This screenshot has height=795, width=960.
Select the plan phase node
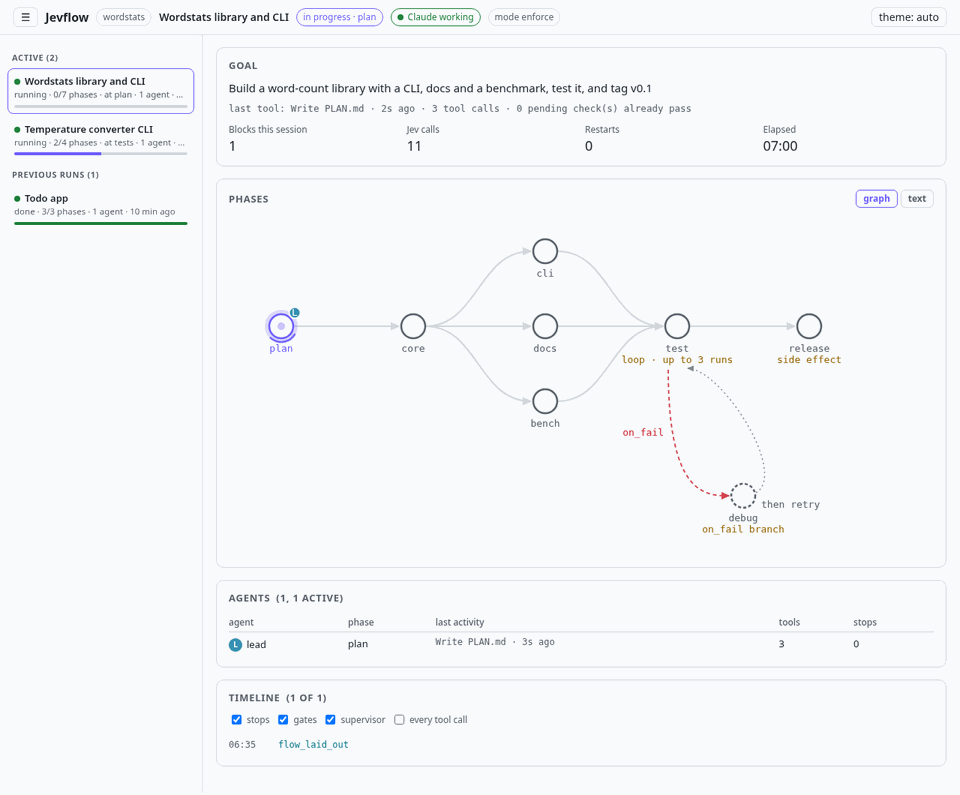pyautogui.click(x=281, y=326)
